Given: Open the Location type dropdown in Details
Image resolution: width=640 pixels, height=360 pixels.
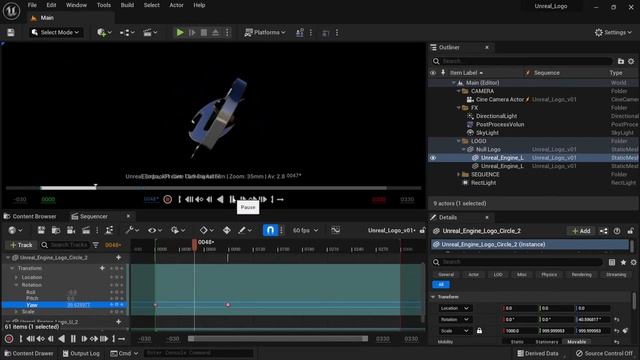Looking at the screenshot, I should (455, 308).
